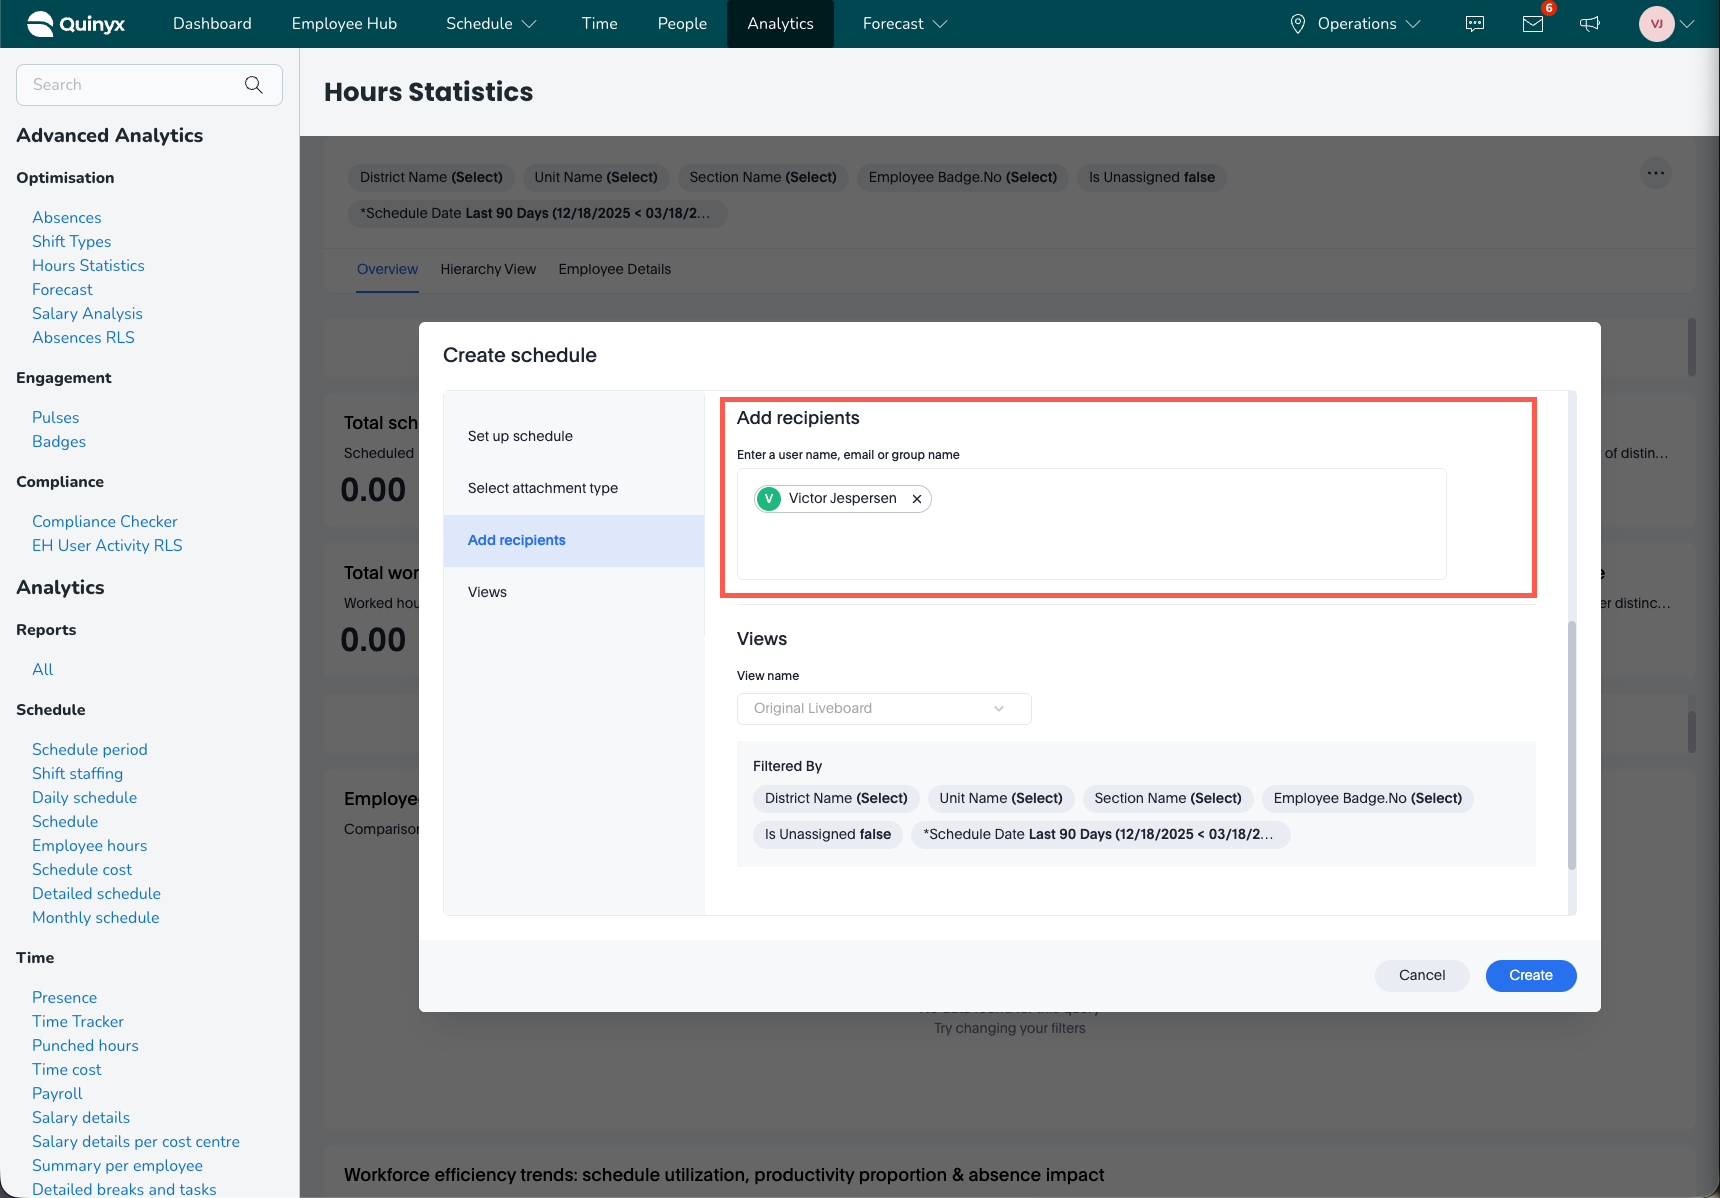Open the Shift Types link

pyautogui.click(x=72, y=242)
